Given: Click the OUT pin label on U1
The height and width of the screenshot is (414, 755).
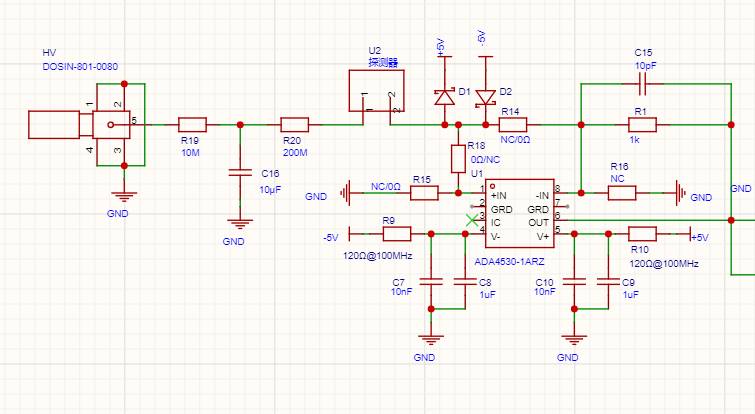Looking at the screenshot, I should (x=538, y=223).
